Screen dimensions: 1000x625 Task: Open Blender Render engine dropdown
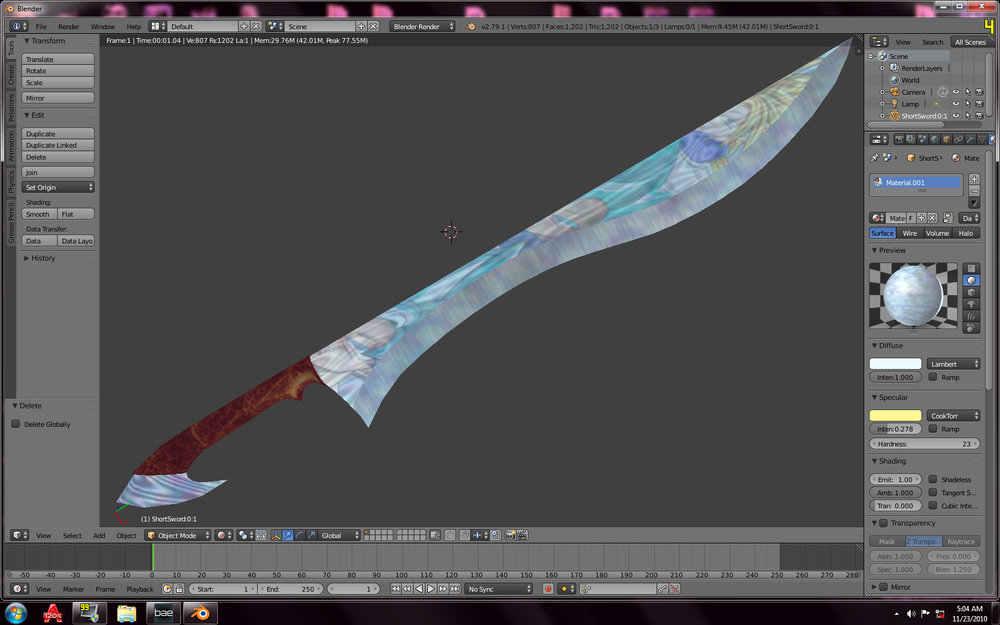pos(422,26)
